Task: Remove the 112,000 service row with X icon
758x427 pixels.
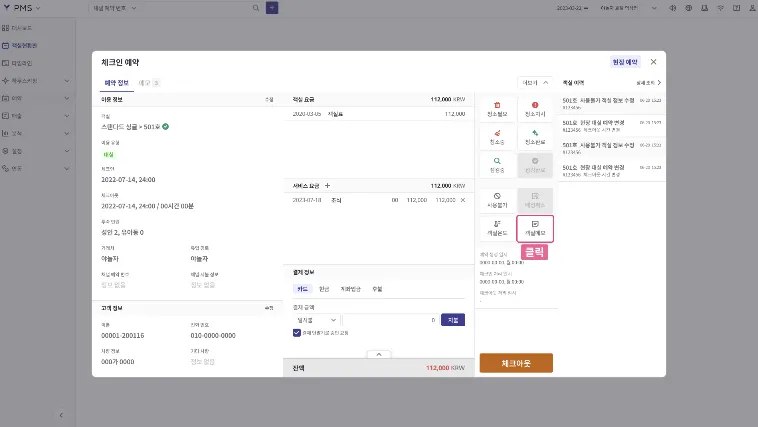Action: click(x=463, y=200)
